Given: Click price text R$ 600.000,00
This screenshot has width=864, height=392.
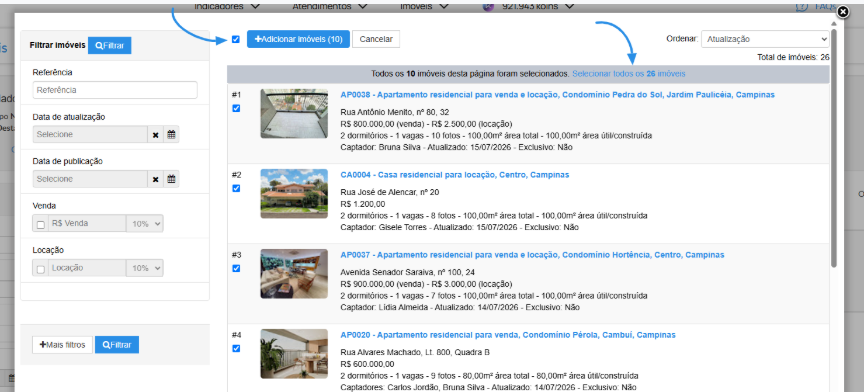Looking at the screenshot, I should (x=368, y=363).
